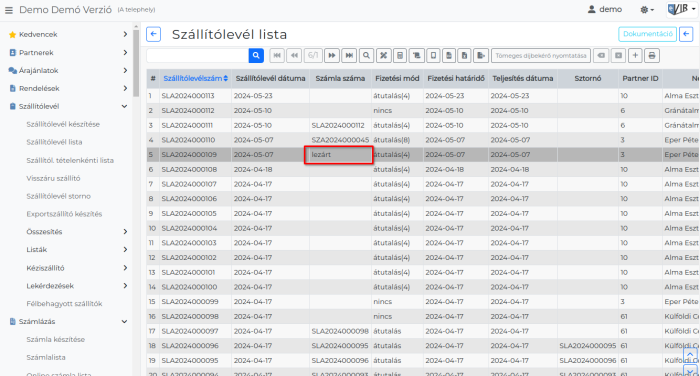This screenshot has width=700, height=376.
Task: Click Sztornó column header
Action: (588, 78)
